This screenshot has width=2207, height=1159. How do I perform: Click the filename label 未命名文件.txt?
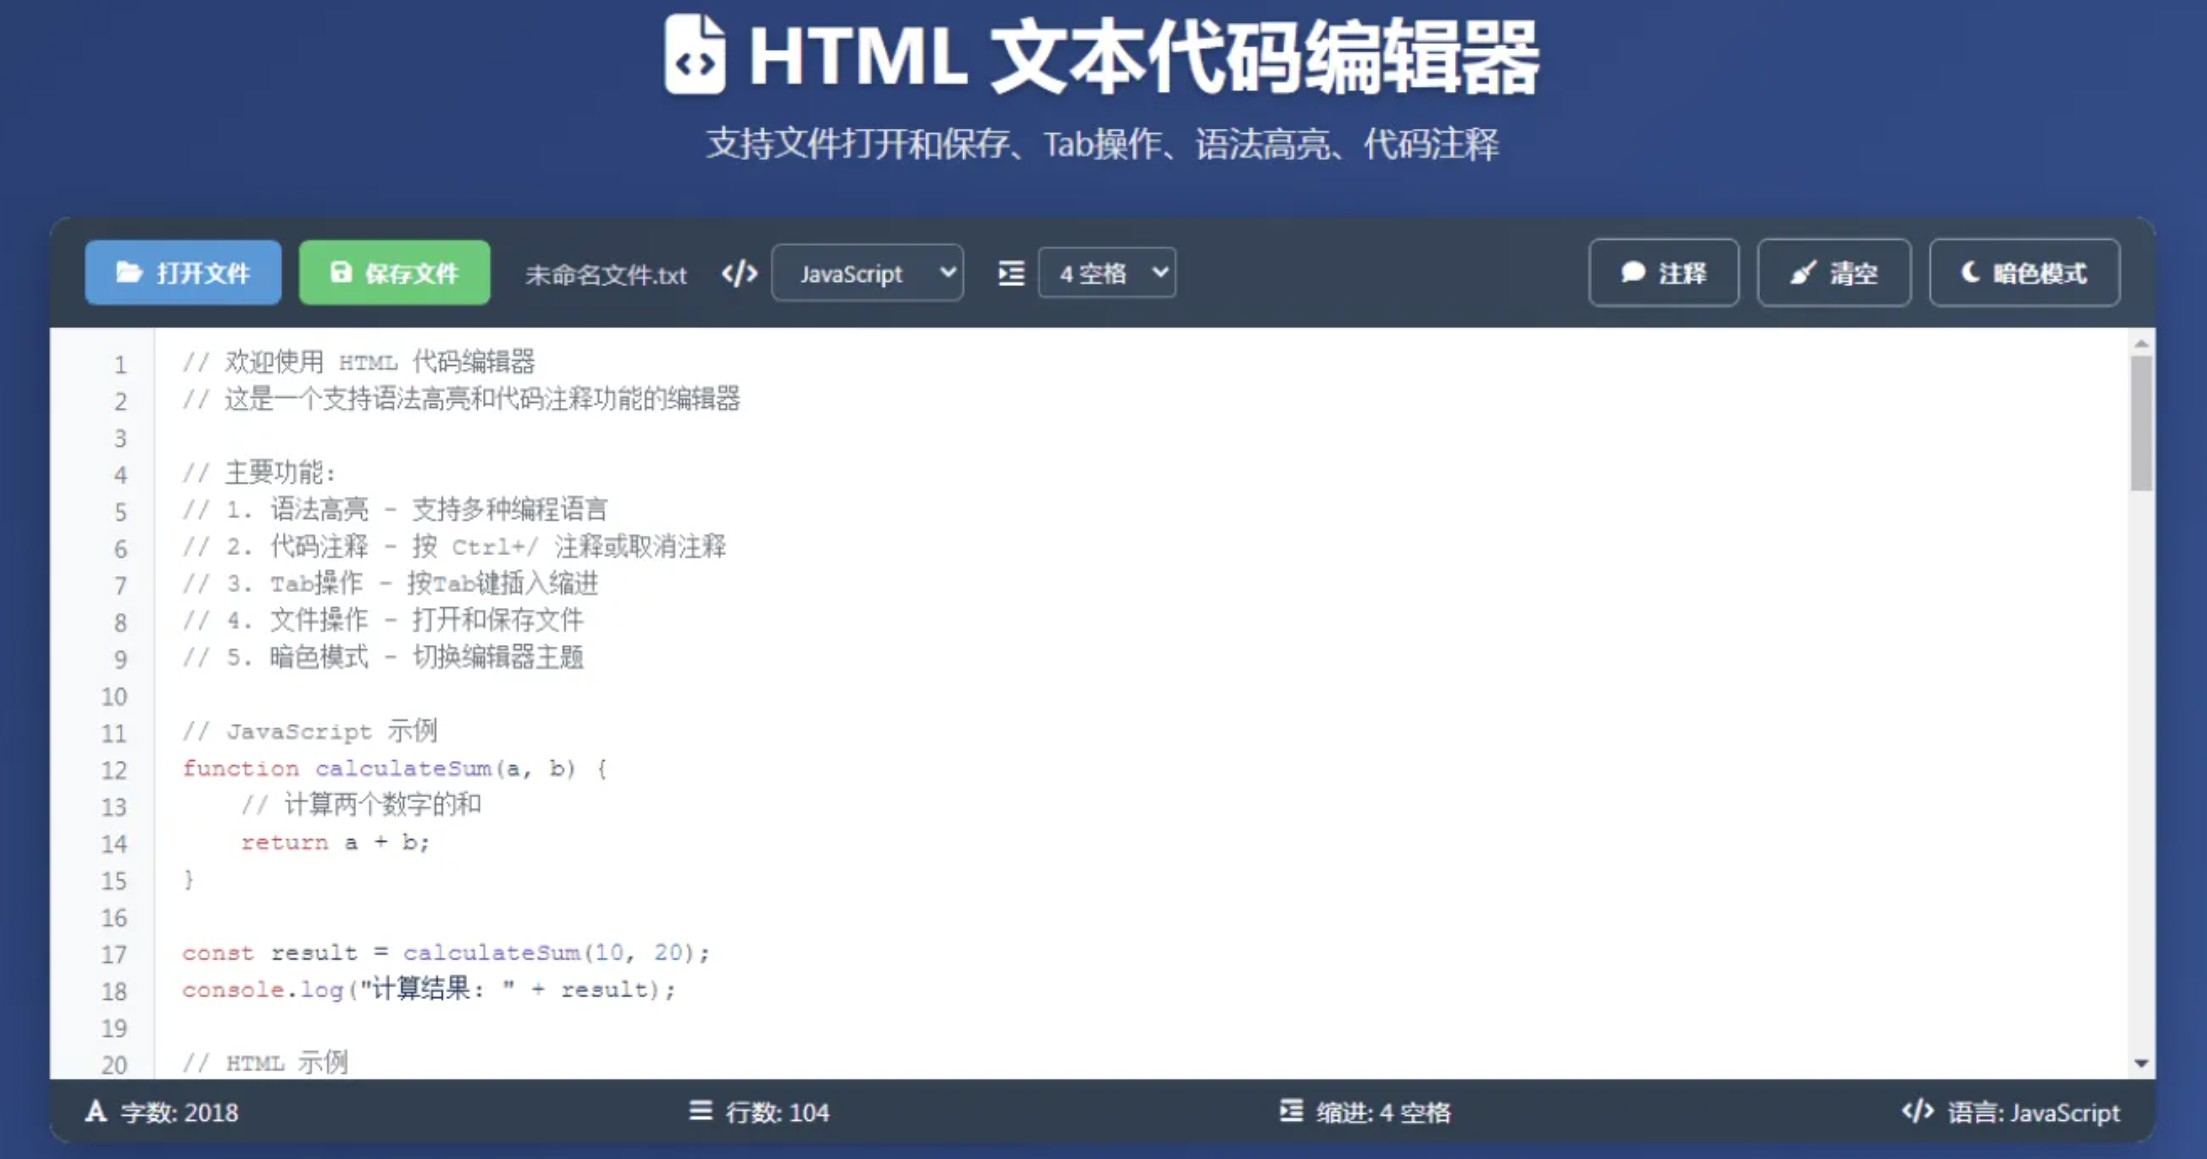click(x=606, y=275)
